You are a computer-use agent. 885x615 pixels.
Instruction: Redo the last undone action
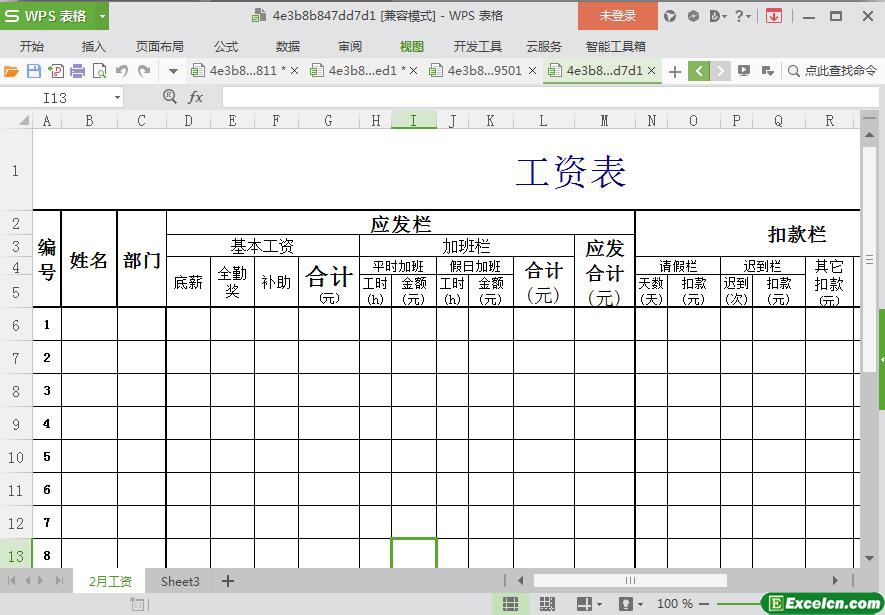tap(144, 71)
